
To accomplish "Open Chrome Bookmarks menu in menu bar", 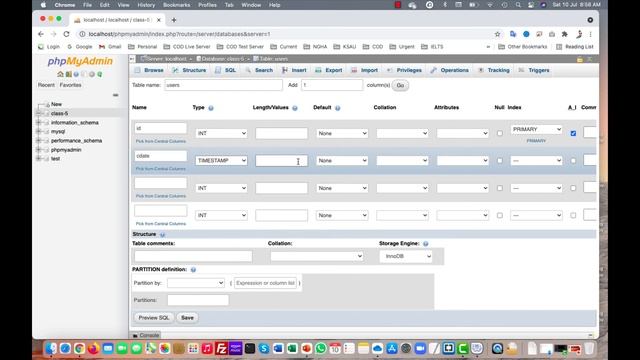I will click(176, 5).
